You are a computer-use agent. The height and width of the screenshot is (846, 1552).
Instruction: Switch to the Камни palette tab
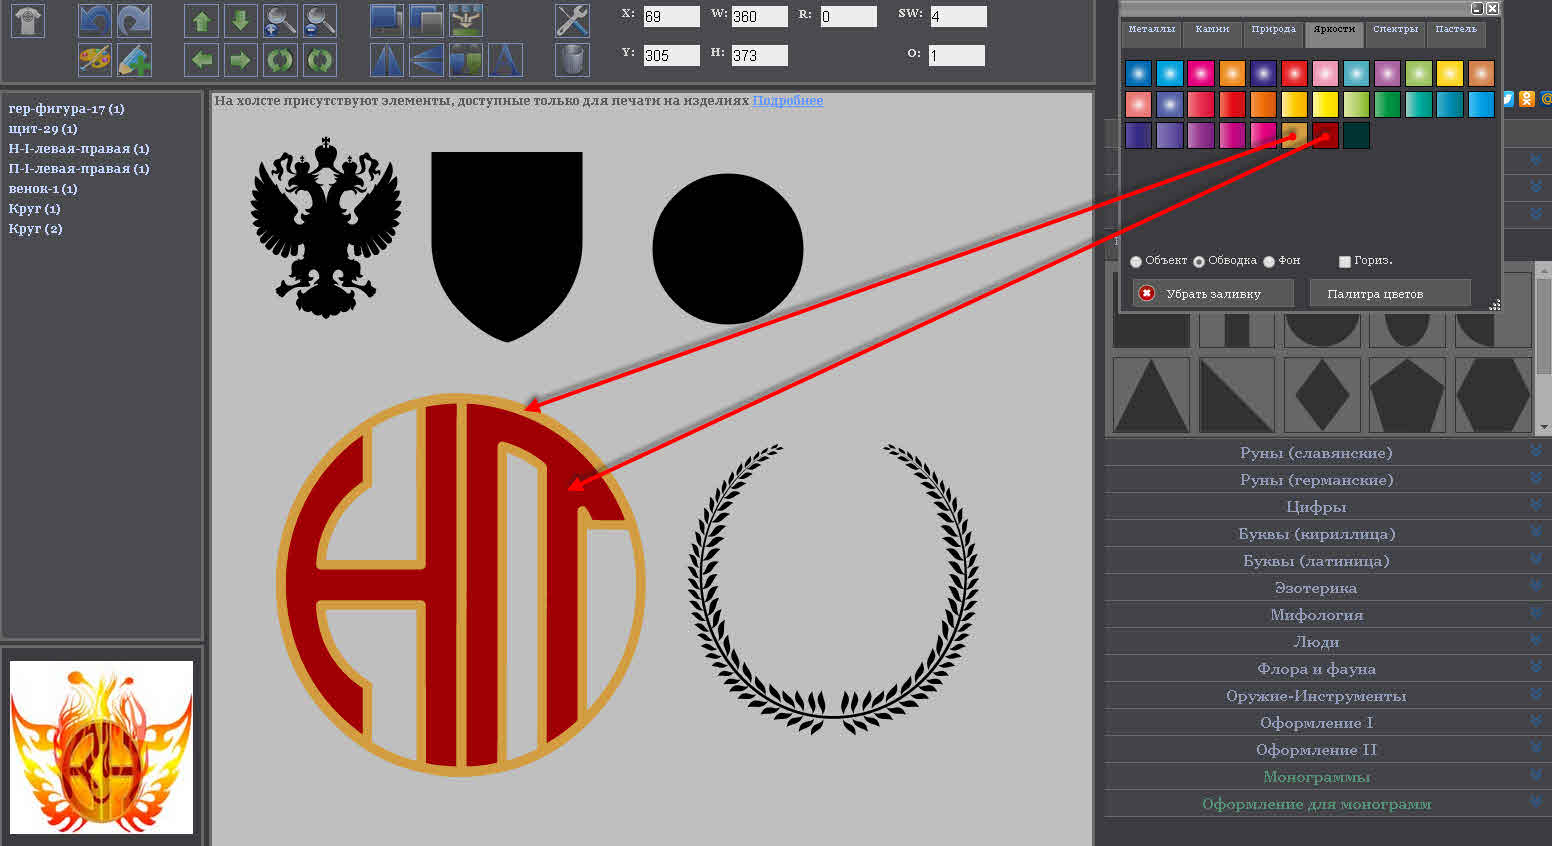1213,33
